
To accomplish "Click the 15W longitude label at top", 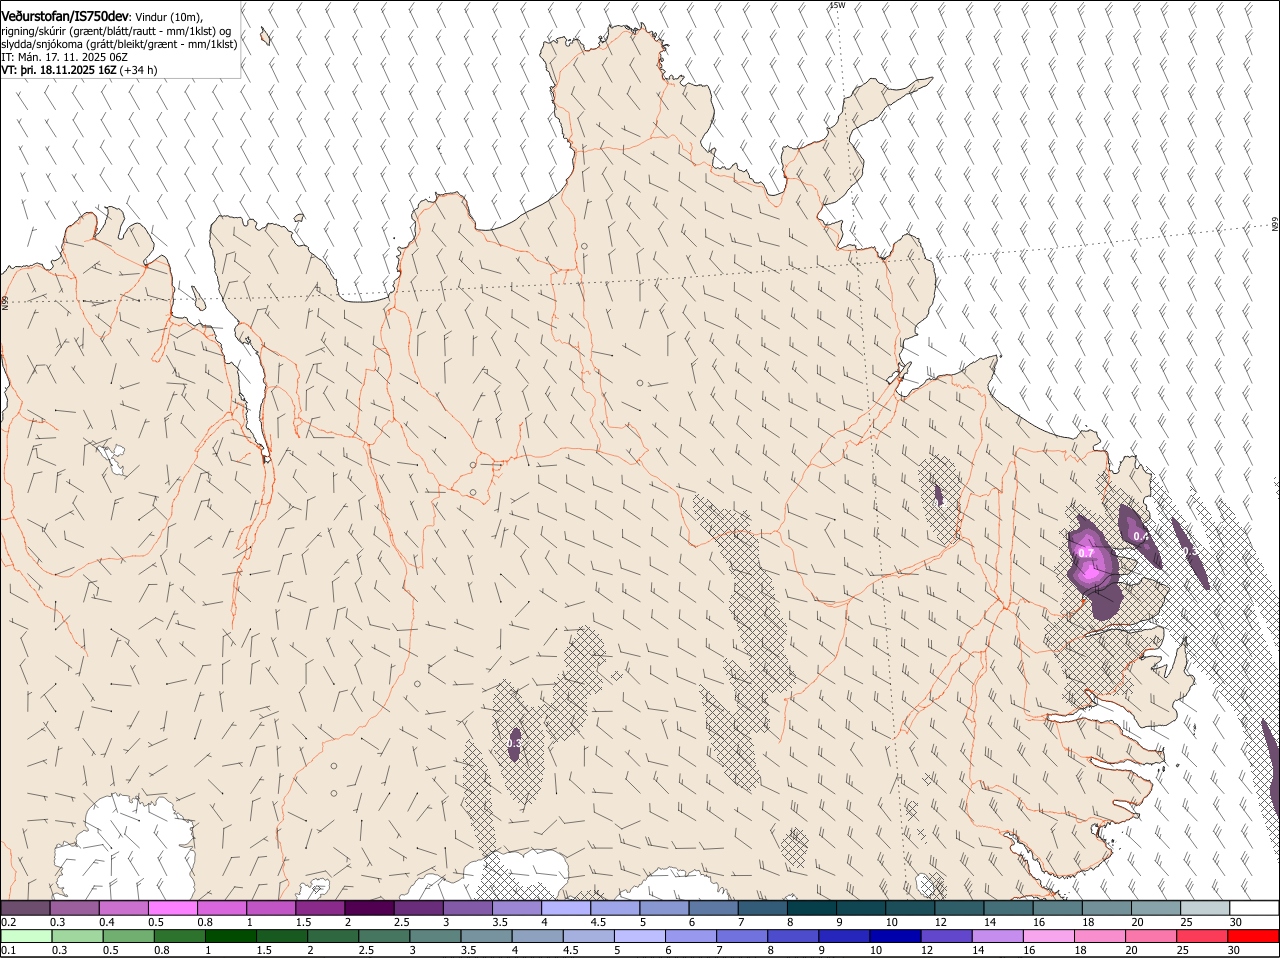I will [x=837, y=5].
